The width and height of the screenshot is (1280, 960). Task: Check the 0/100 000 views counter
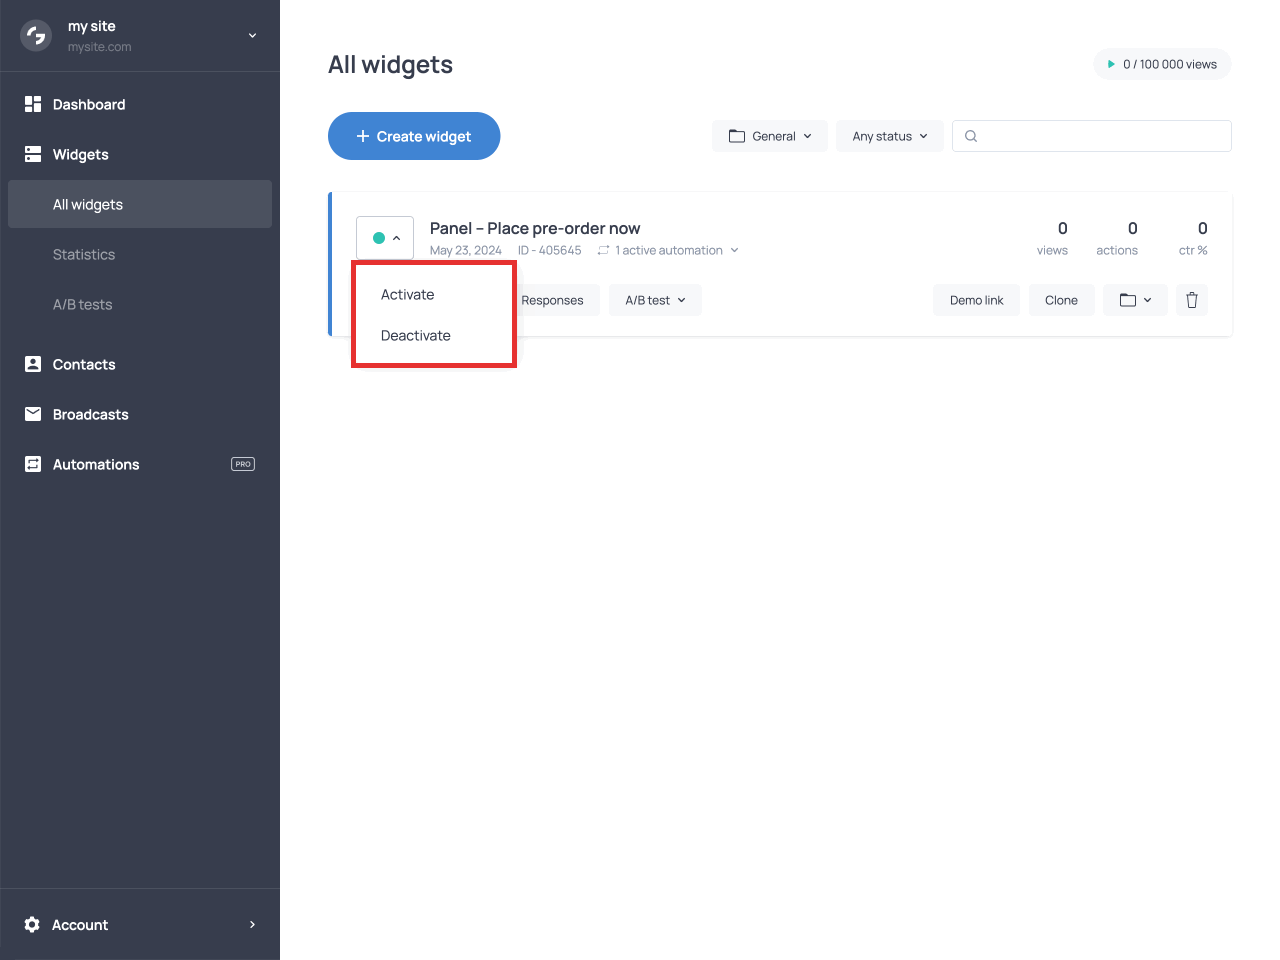point(1162,64)
